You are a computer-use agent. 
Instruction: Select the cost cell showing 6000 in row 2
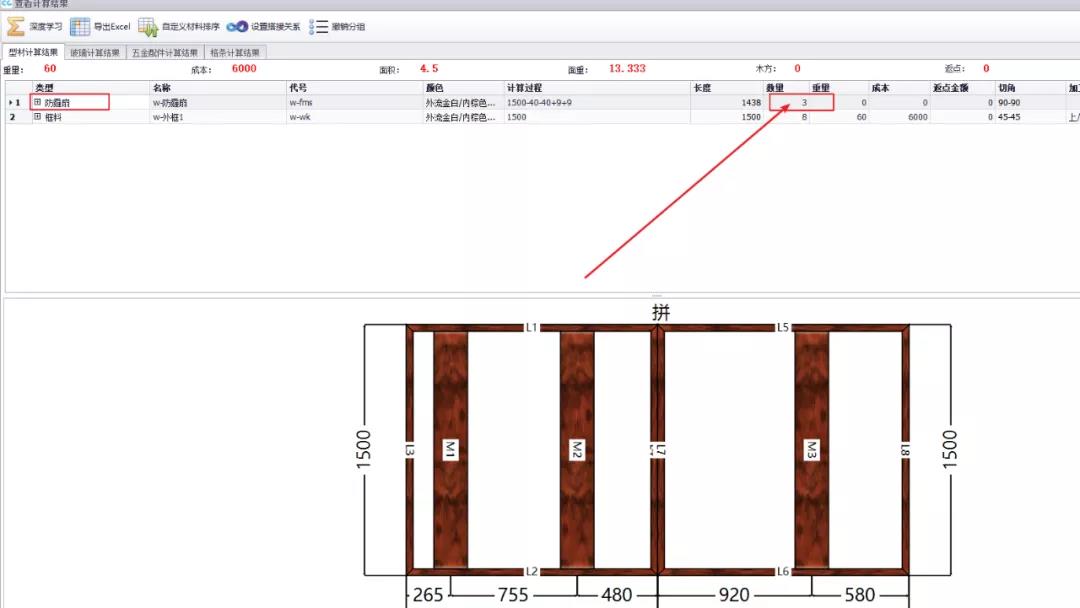click(x=899, y=117)
